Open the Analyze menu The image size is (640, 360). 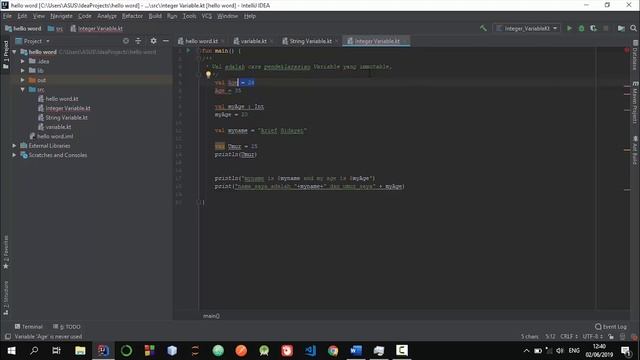coord(107,16)
